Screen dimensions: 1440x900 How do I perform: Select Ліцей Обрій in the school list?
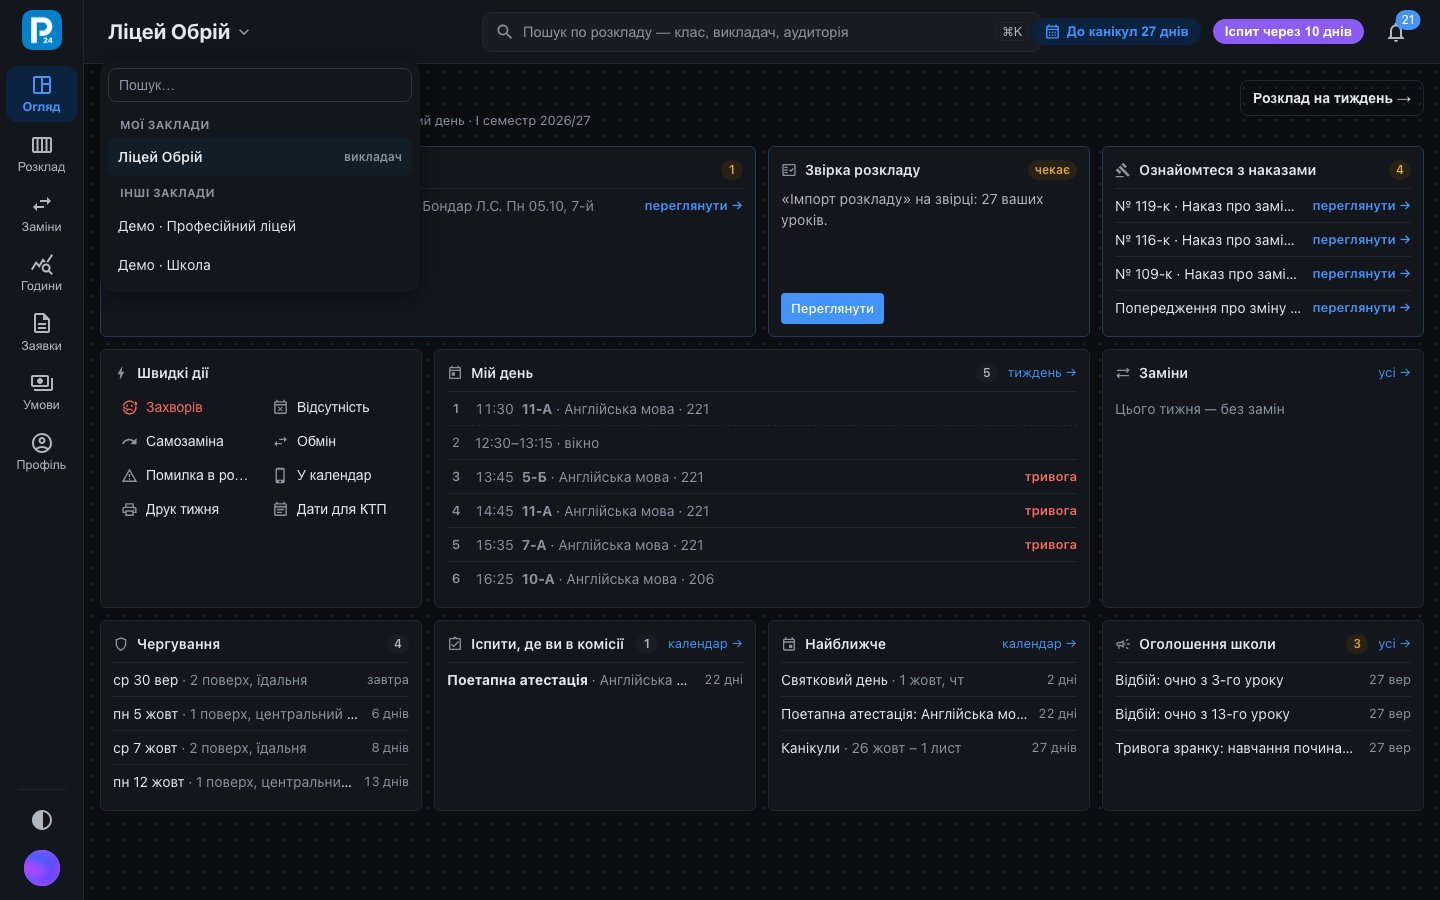tap(260, 157)
